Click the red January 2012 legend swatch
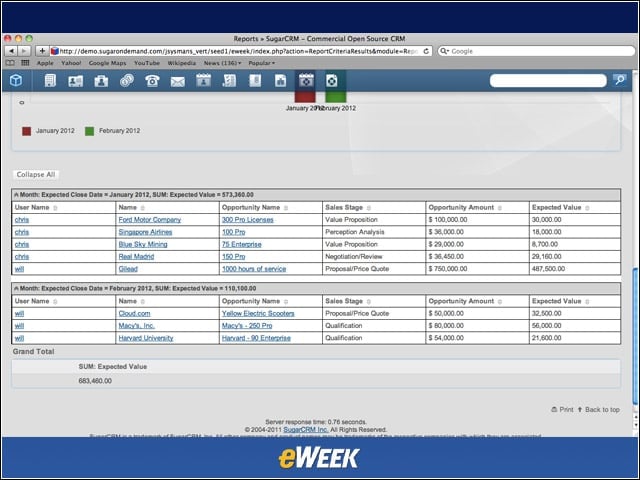Screen dimensions: 640x480 [x=27, y=131]
